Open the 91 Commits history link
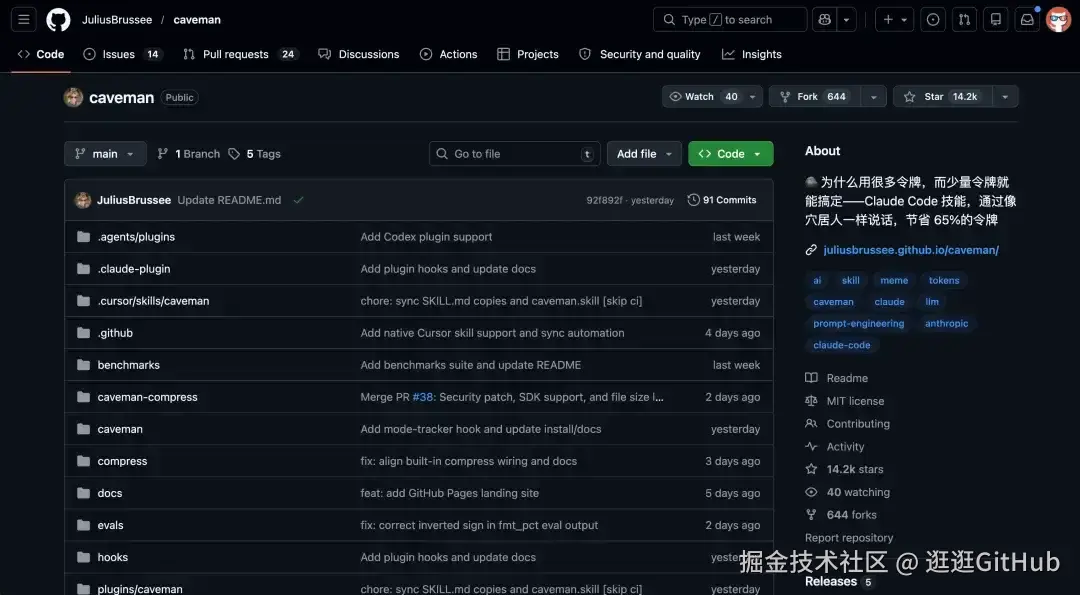 click(x=722, y=200)
